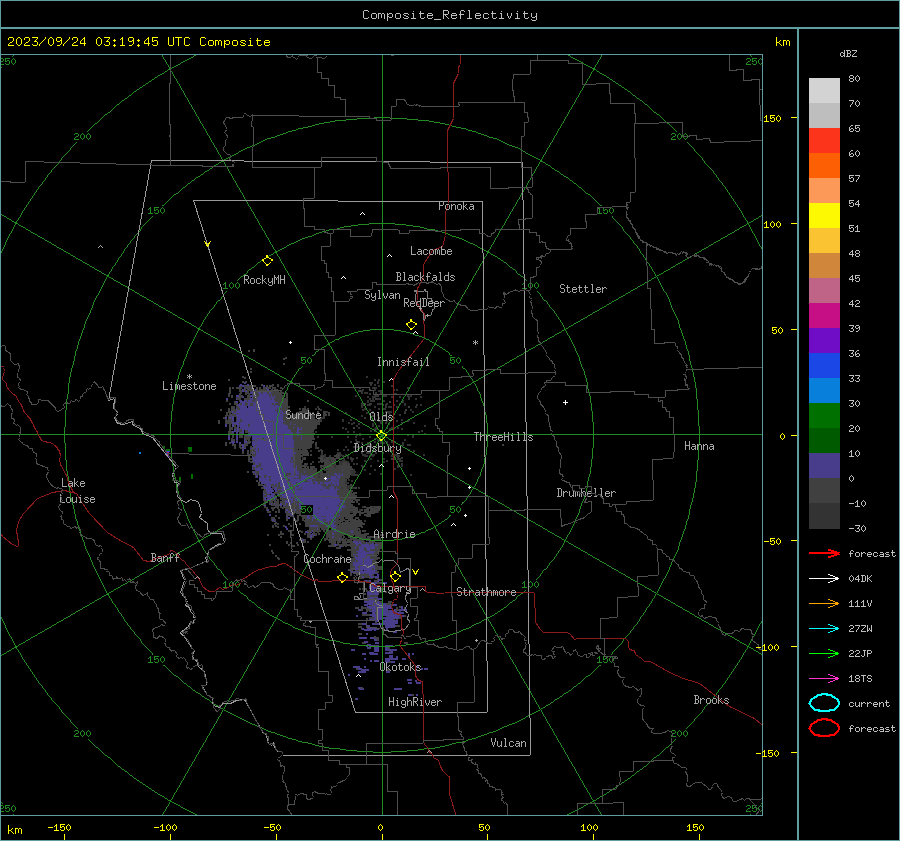Click the Composite_Reflectivity title text

pos(450,15)
